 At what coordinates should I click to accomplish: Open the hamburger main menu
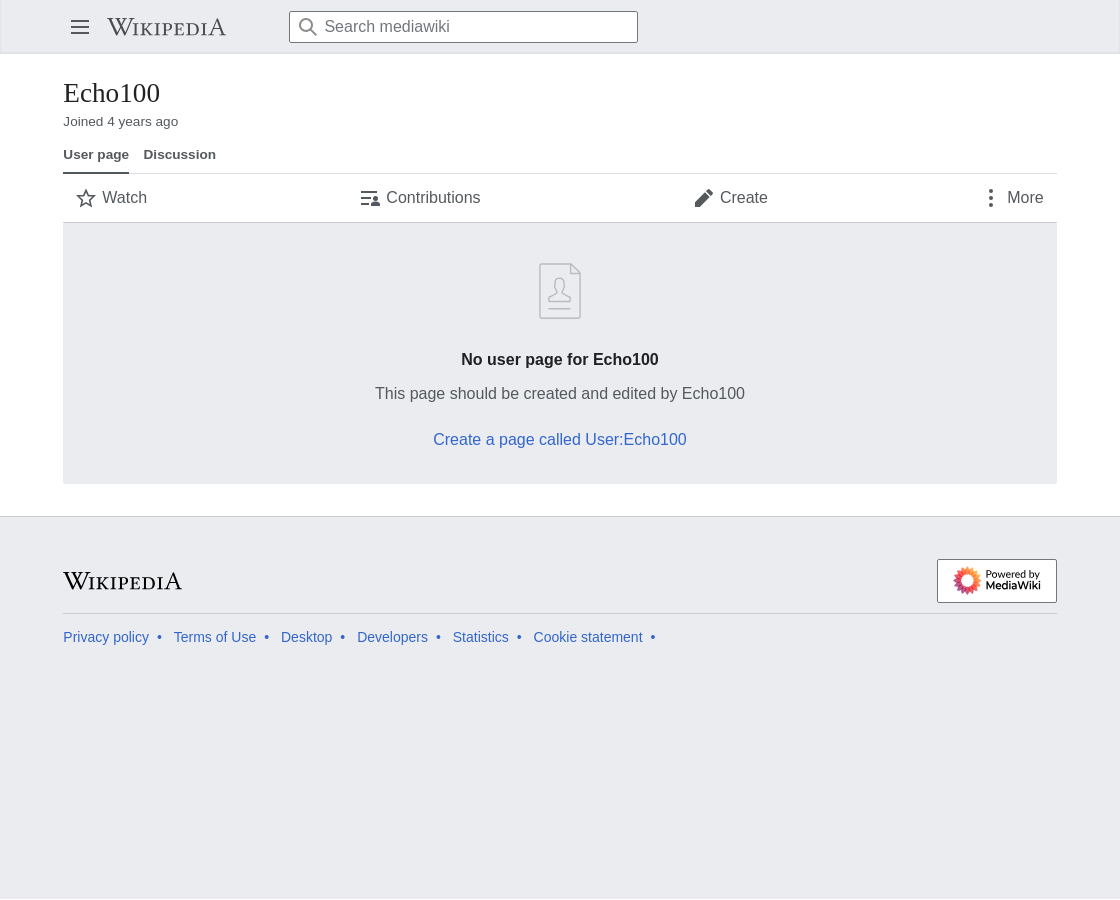click(80, 27)
